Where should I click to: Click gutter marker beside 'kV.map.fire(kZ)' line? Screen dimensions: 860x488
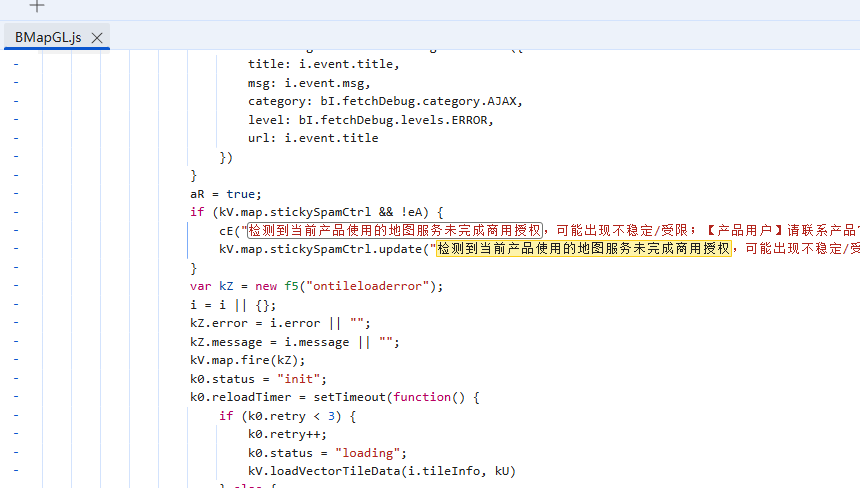(15, 360)
